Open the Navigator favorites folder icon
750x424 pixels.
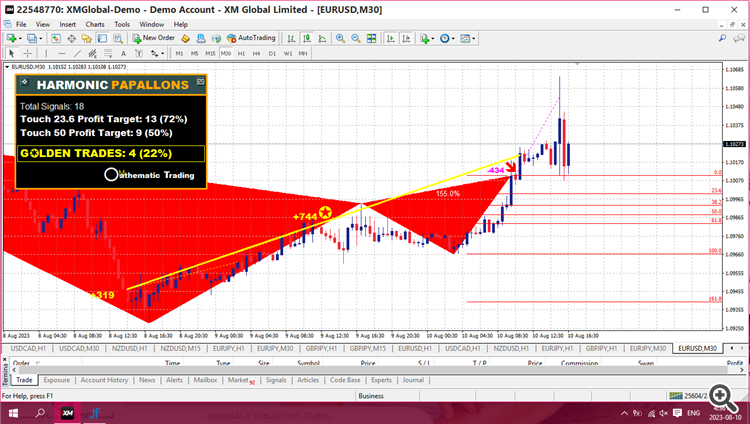click(x=87, y=38)
